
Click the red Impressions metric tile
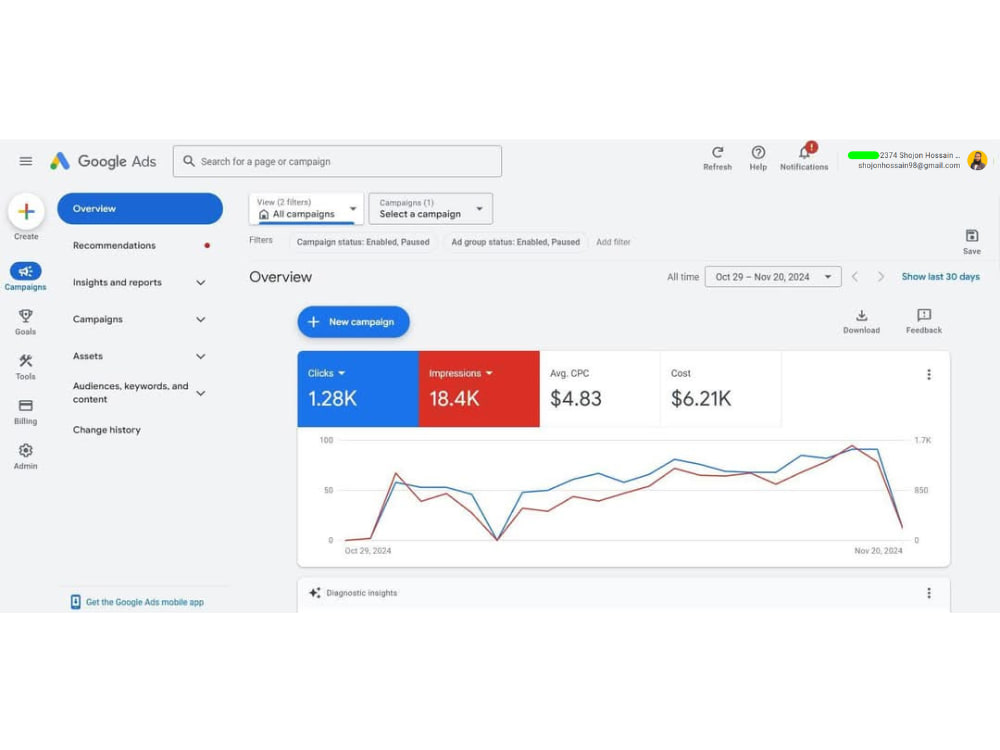[479, 388]
